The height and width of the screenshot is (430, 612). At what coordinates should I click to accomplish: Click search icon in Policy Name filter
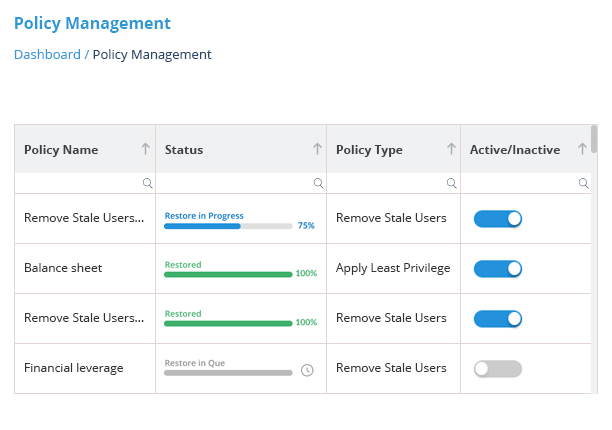[x=148, y=183]
